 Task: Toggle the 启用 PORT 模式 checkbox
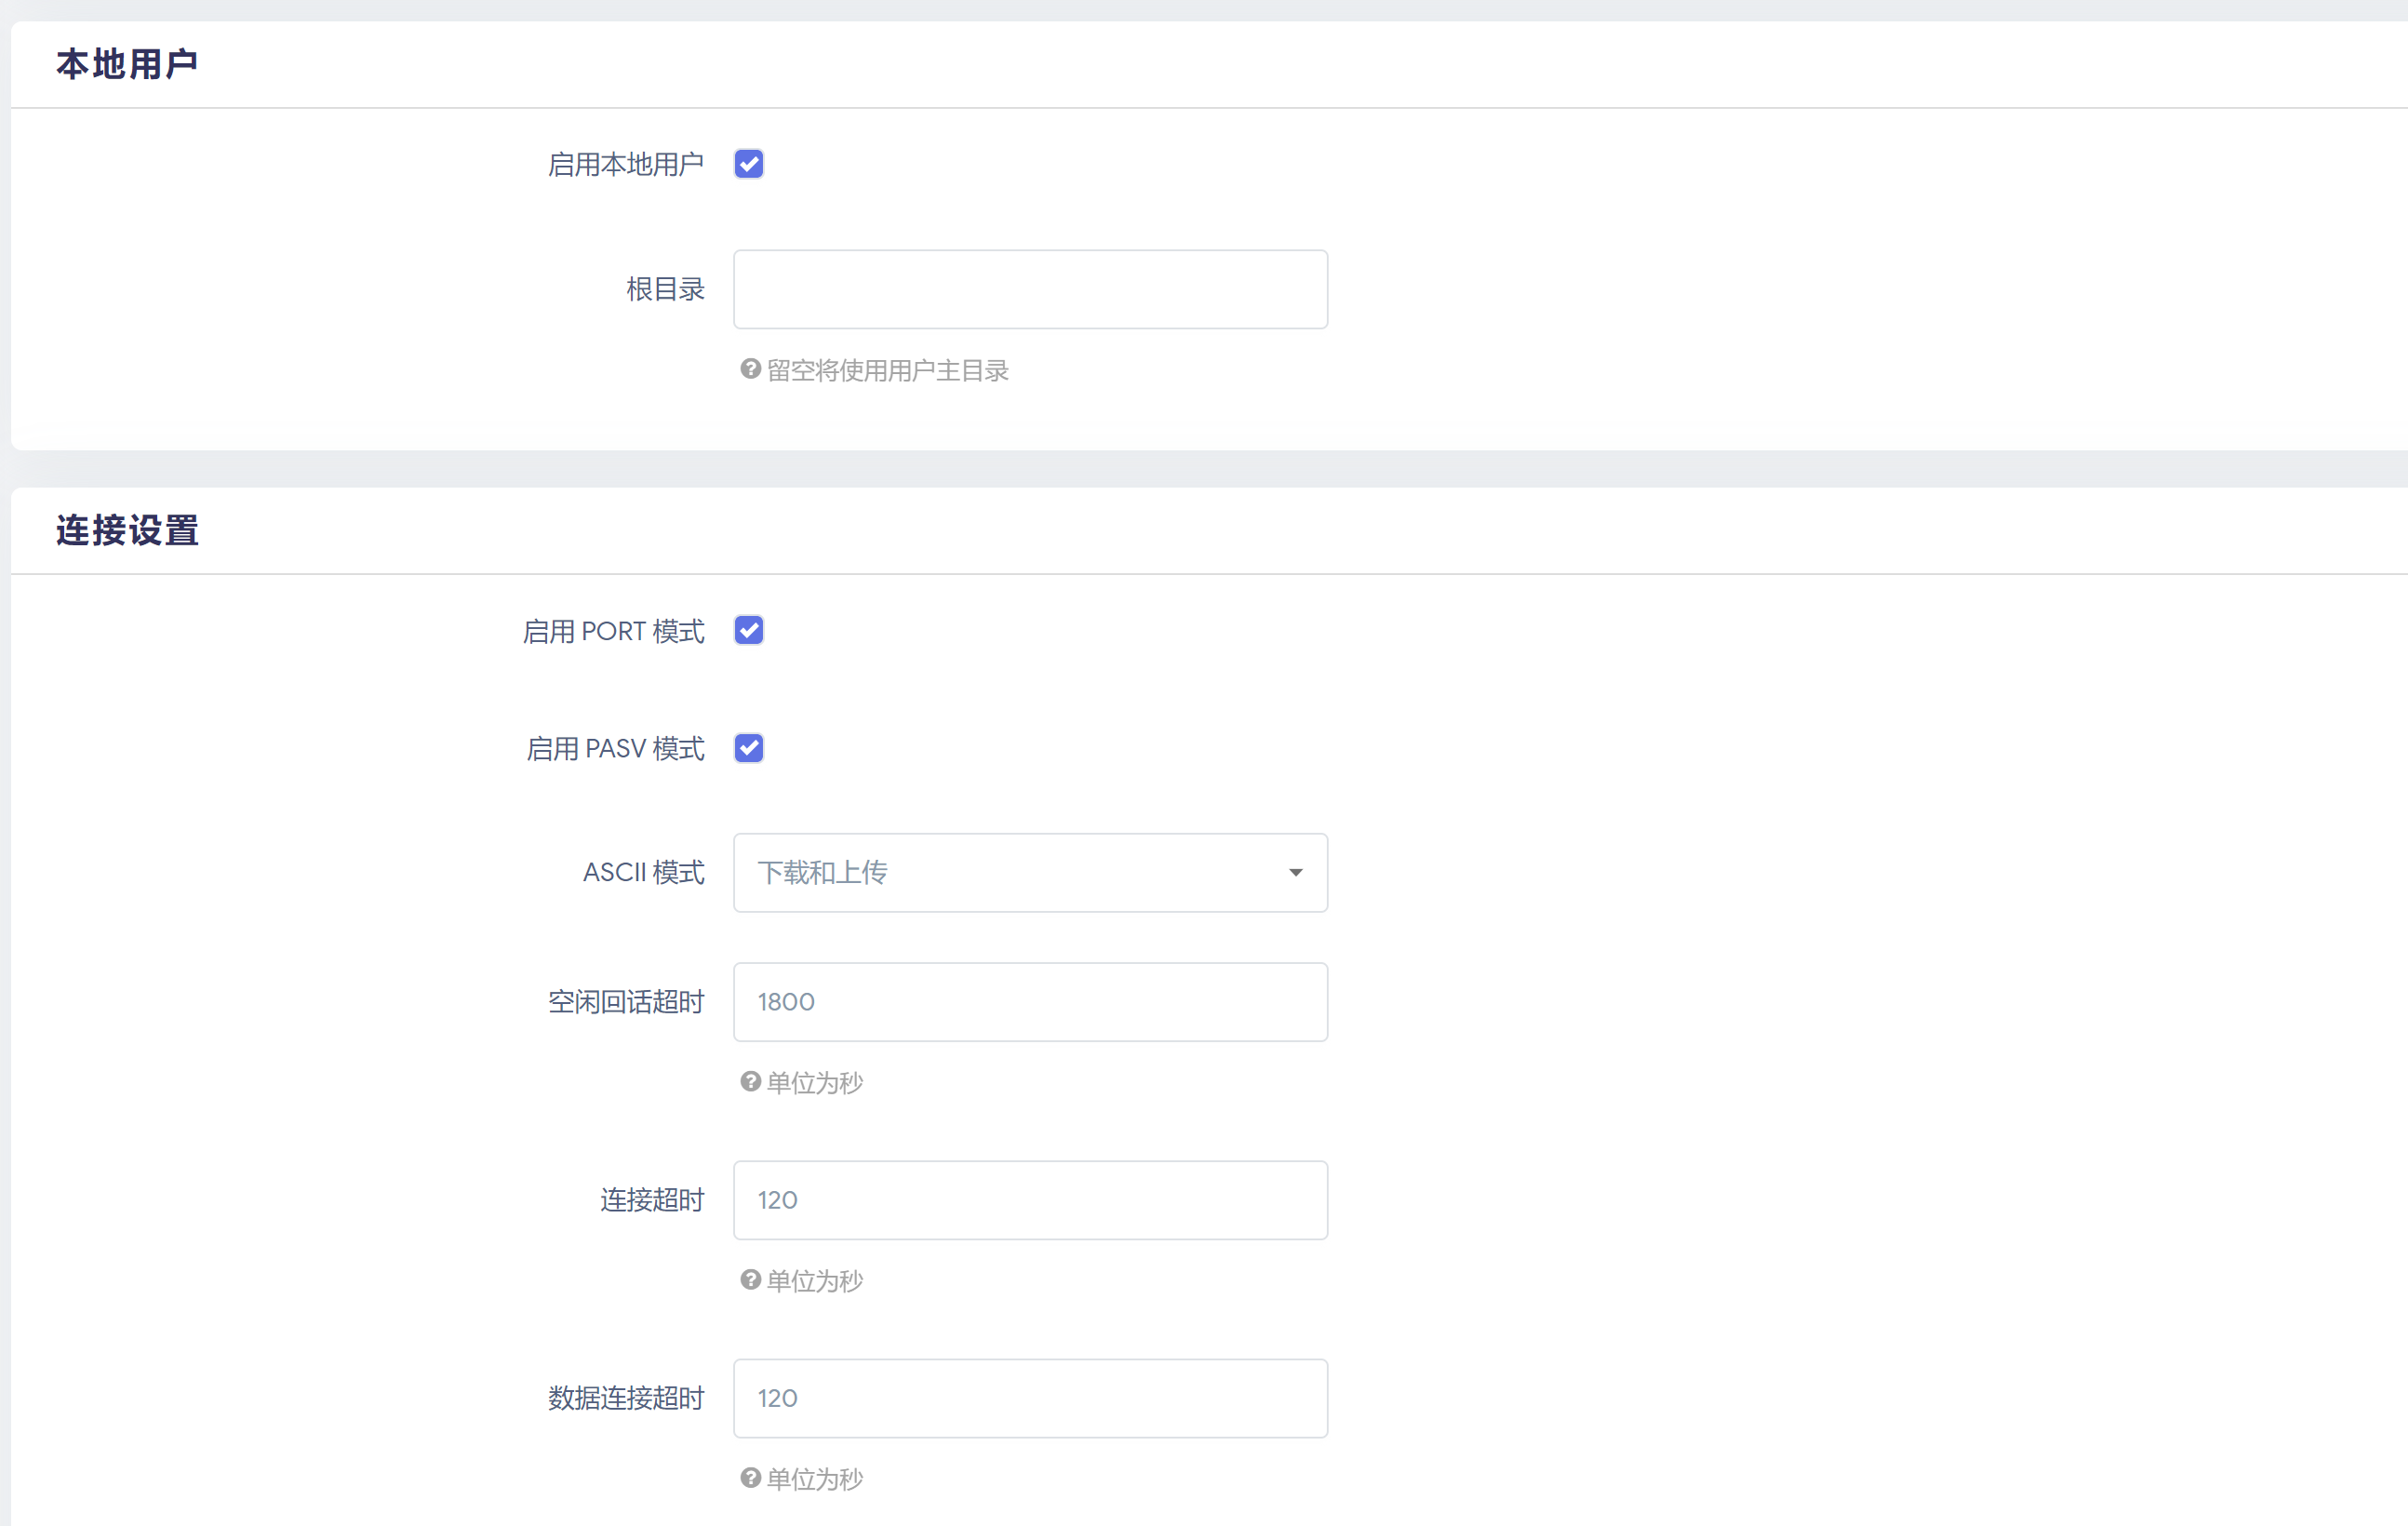point(748,630)
